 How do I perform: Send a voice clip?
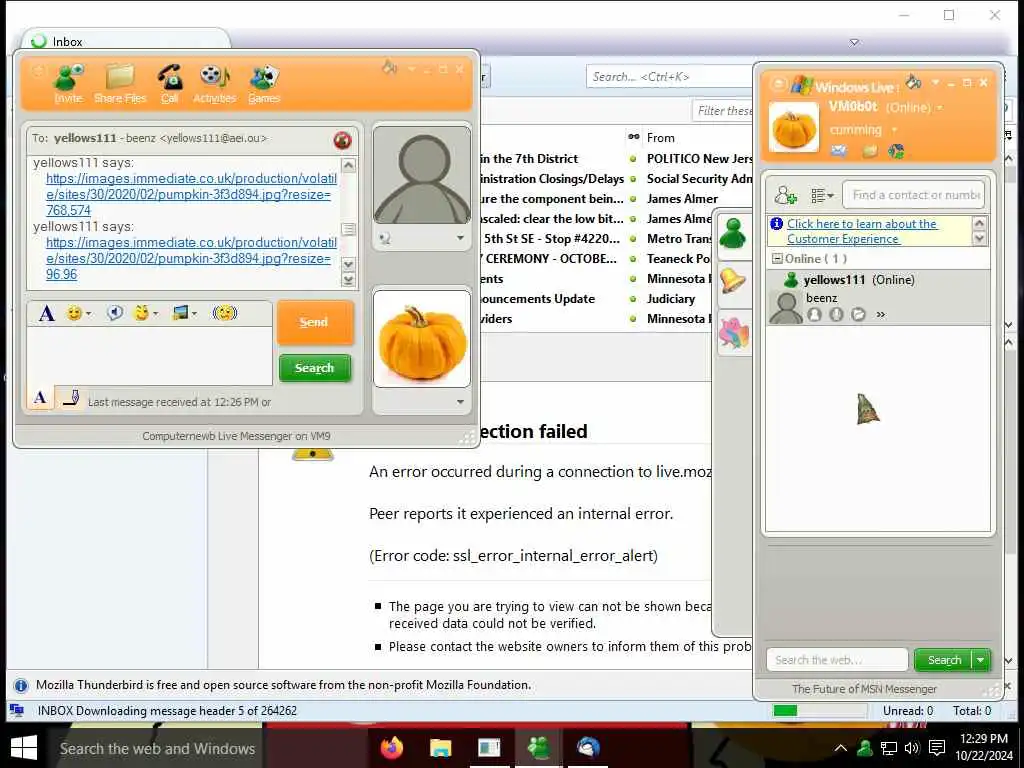point(114,313)
